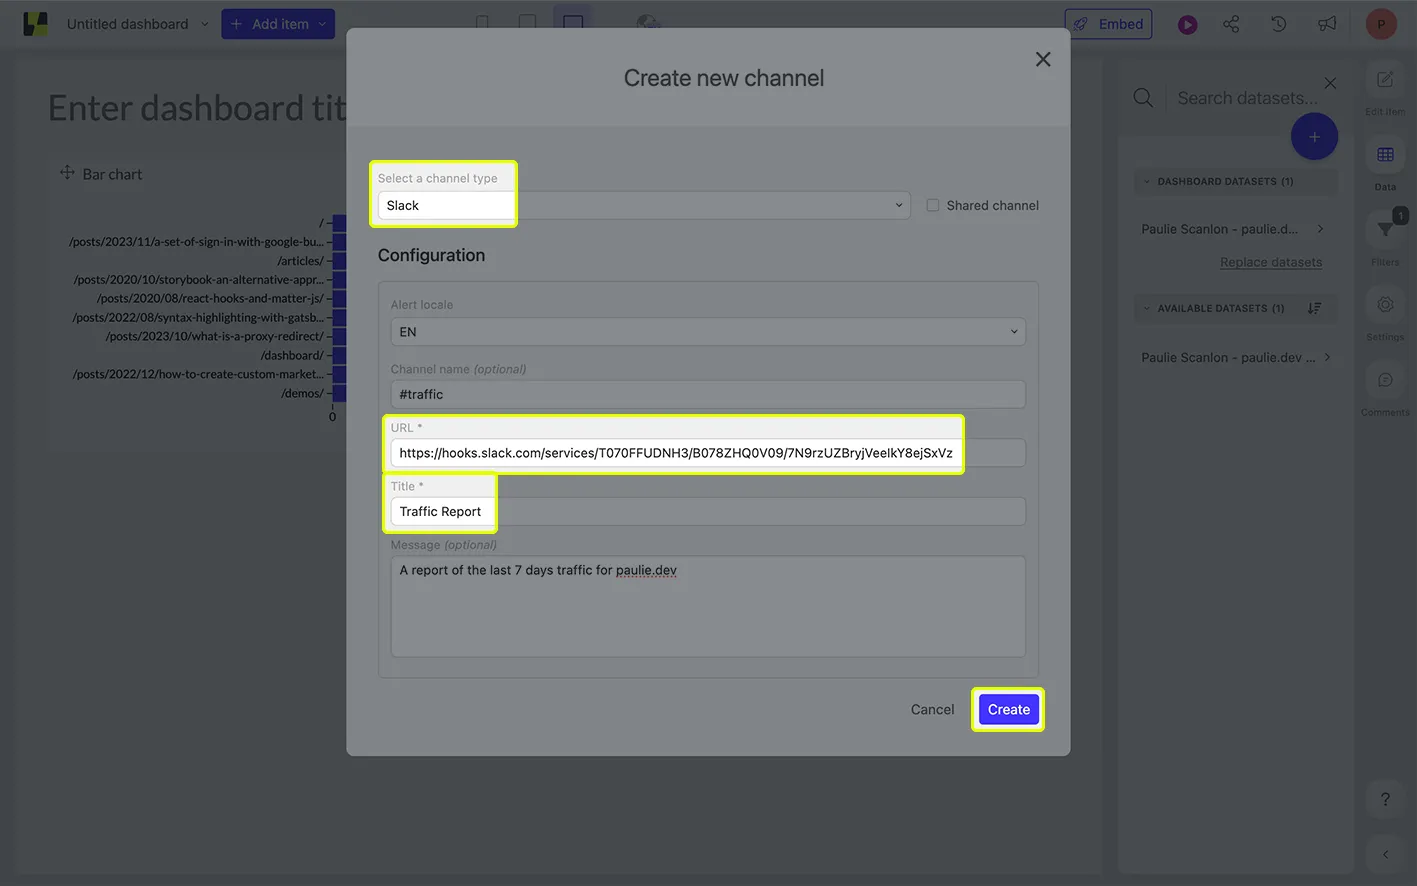Collapse the Available Datasets section
Image resolution: width=1417 pixels, height=886 pixels.
(x=1147, y=309)
